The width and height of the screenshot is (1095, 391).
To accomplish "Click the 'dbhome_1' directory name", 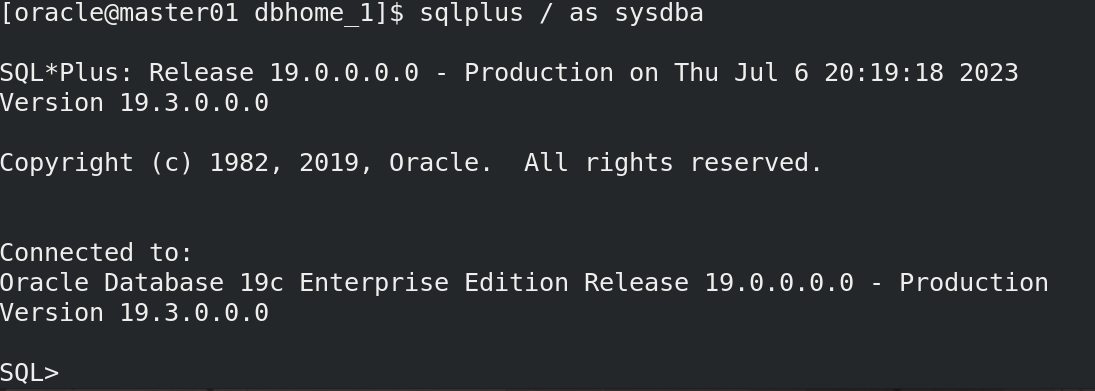I will click(314, 13).
